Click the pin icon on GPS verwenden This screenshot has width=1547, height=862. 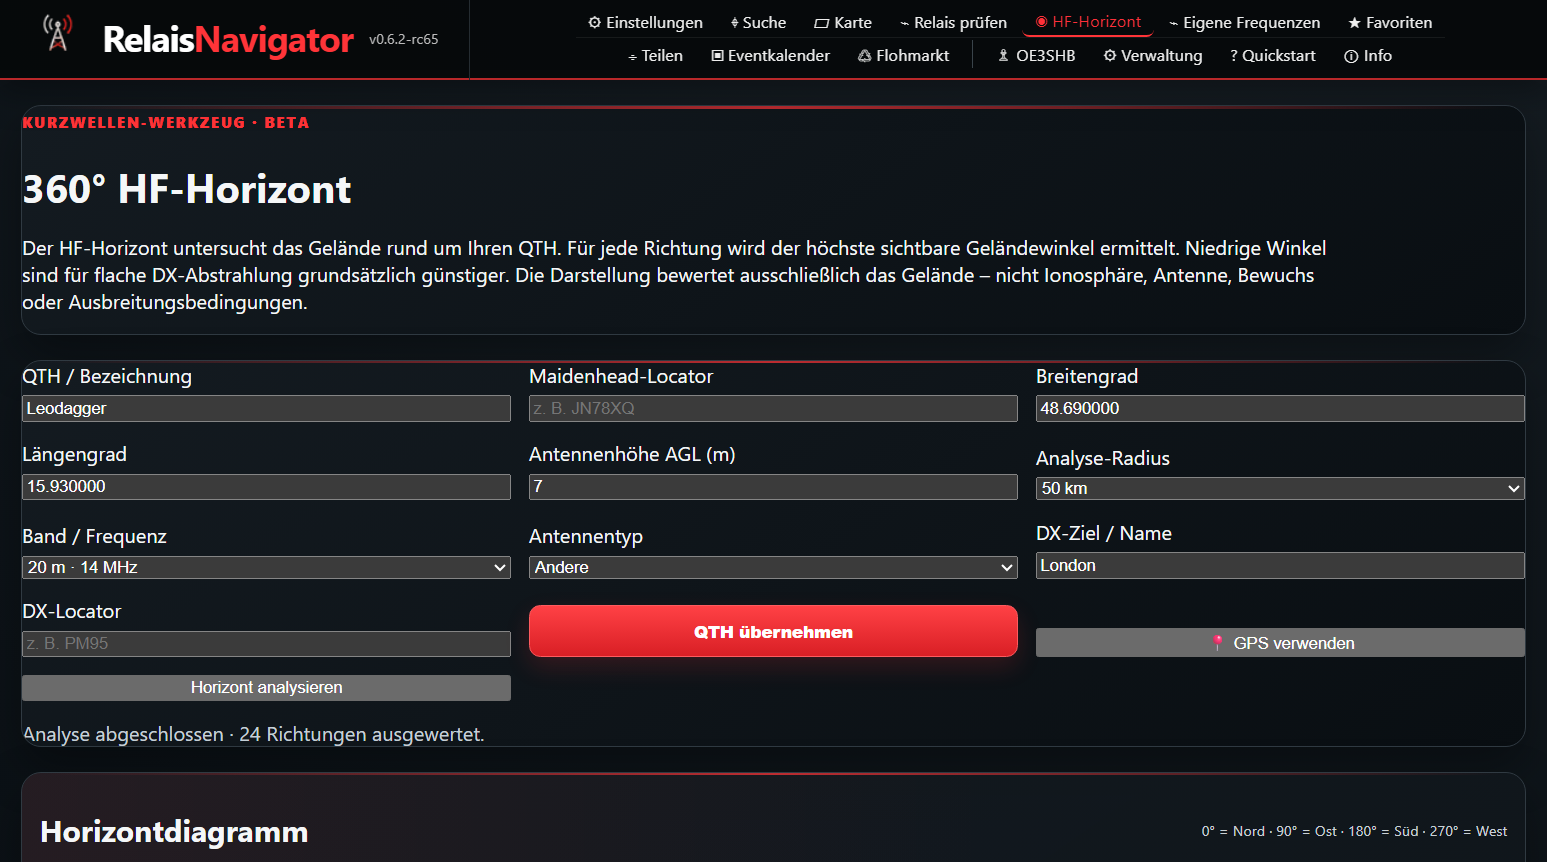1217,643
